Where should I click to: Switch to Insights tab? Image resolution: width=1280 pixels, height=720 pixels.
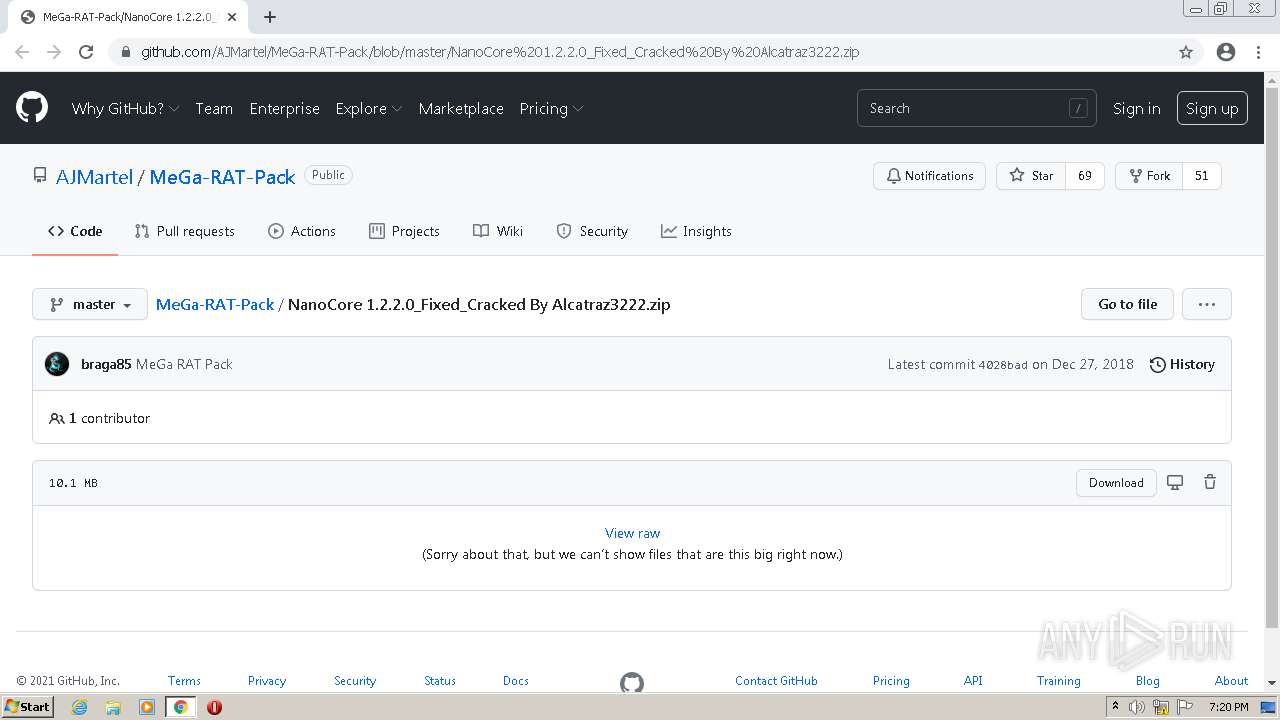coord(696,231)
